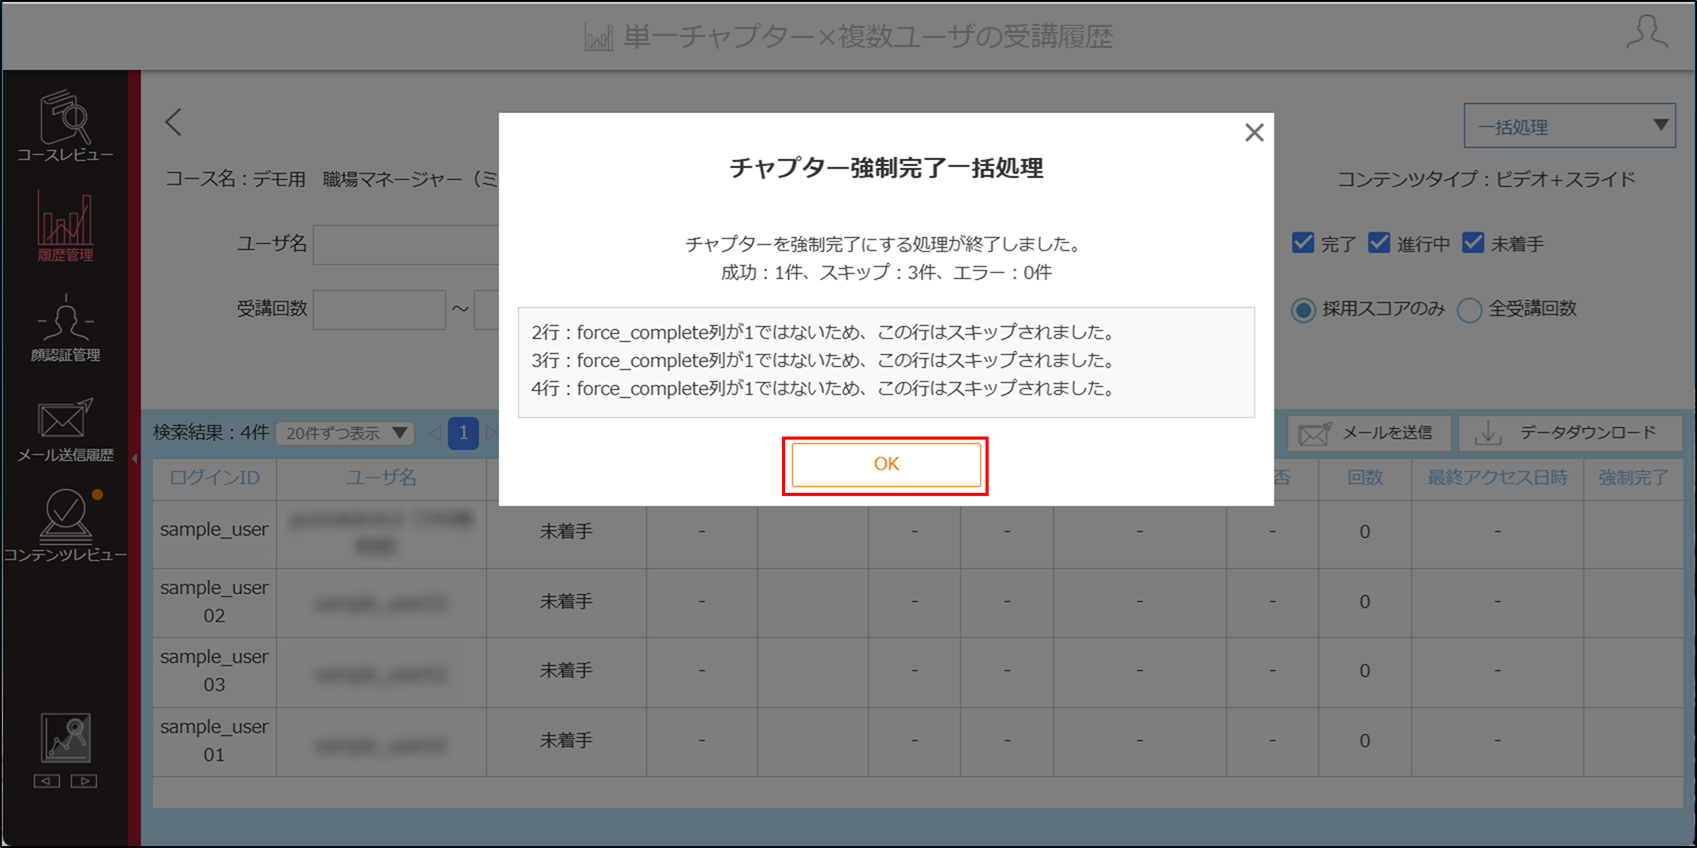Go back with the left chevron arrow

point(173,122)
